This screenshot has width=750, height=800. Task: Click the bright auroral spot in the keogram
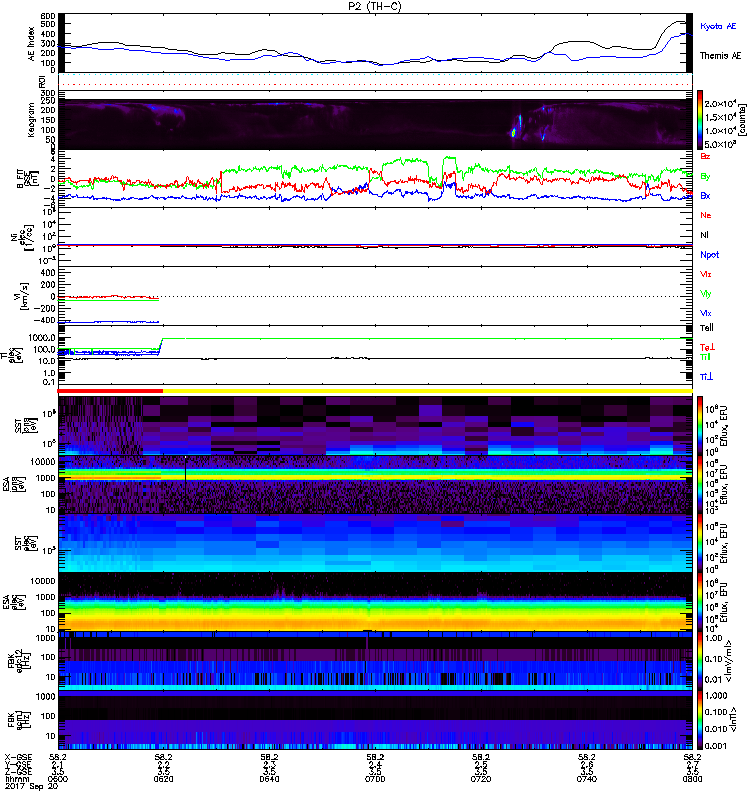pos(514,132)
